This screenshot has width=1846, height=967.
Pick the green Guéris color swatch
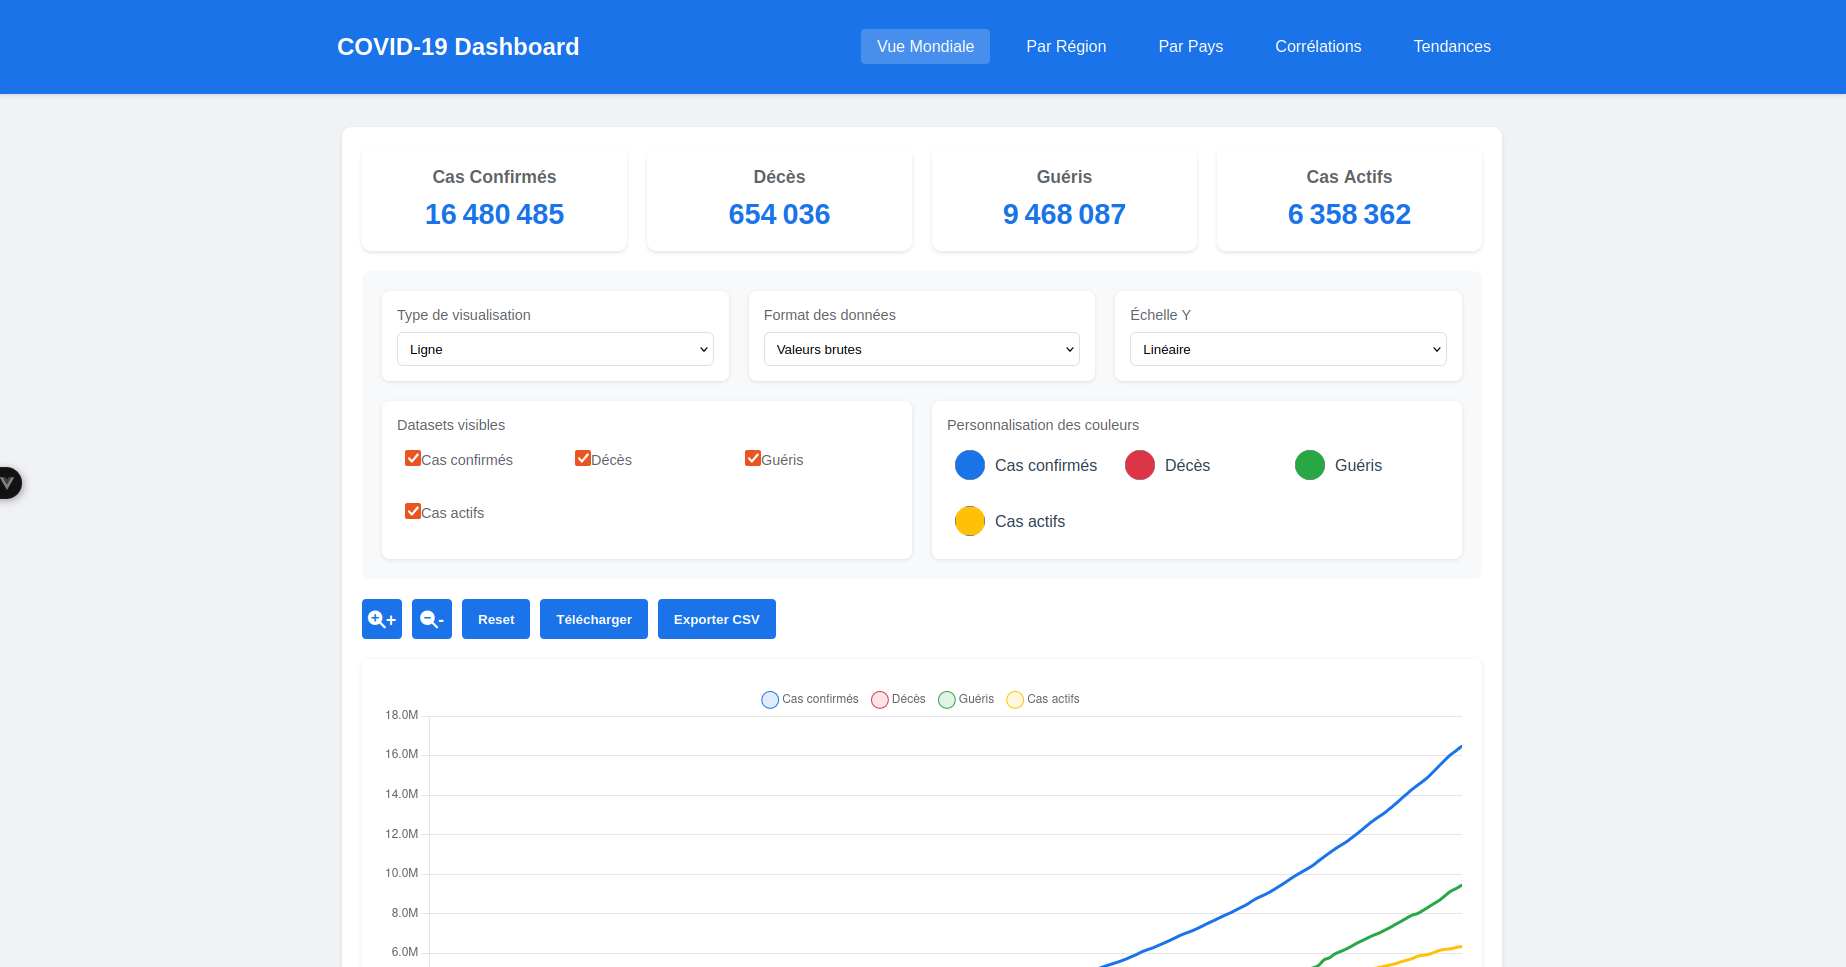click(1310, 465)
